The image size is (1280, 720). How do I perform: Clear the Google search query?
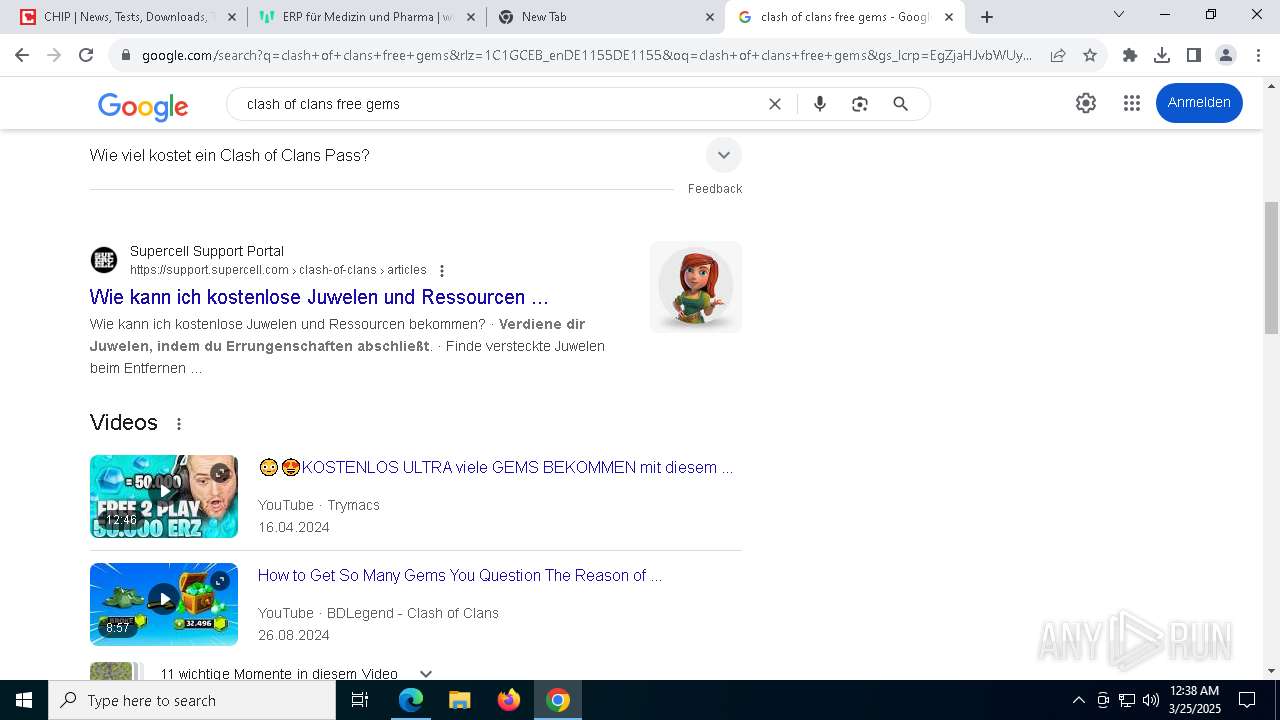tap(774, 104)
